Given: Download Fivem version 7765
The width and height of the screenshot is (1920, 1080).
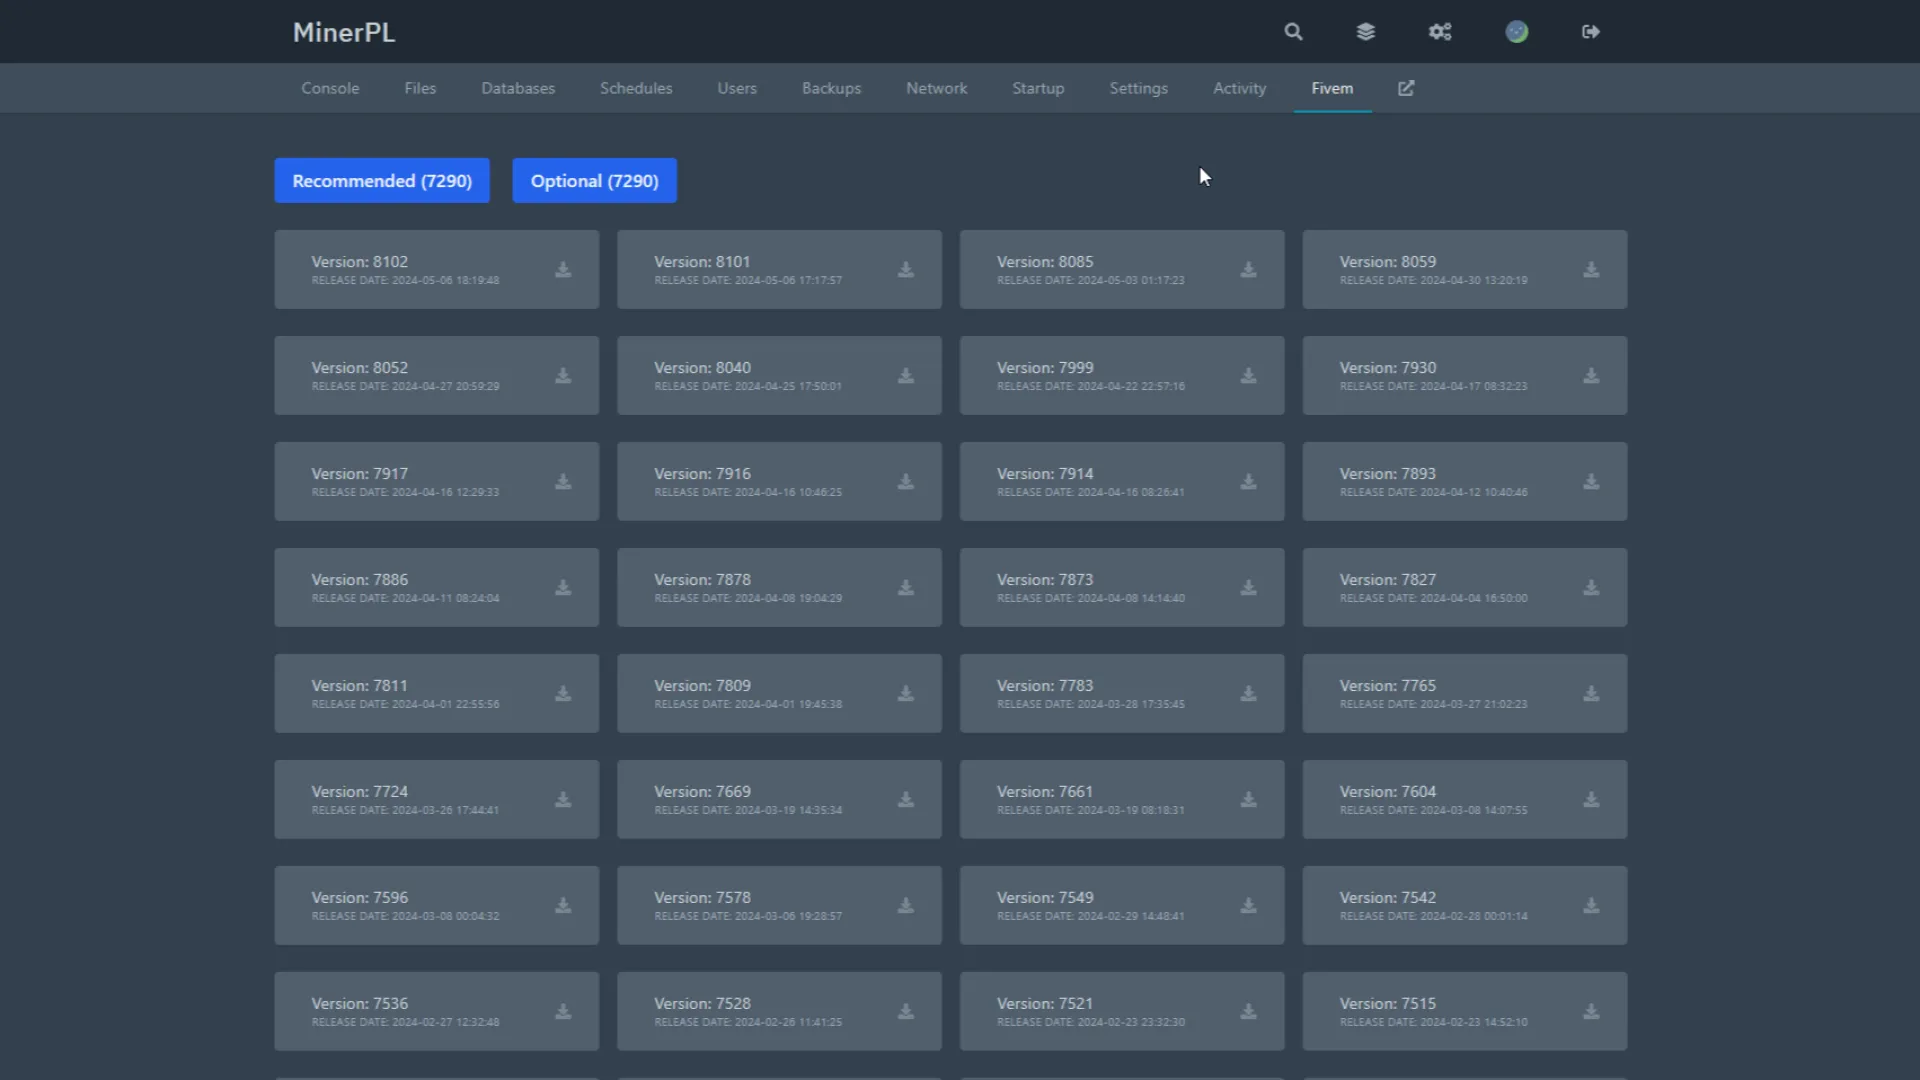Looking at the screenshot, I should point(1591,694).
